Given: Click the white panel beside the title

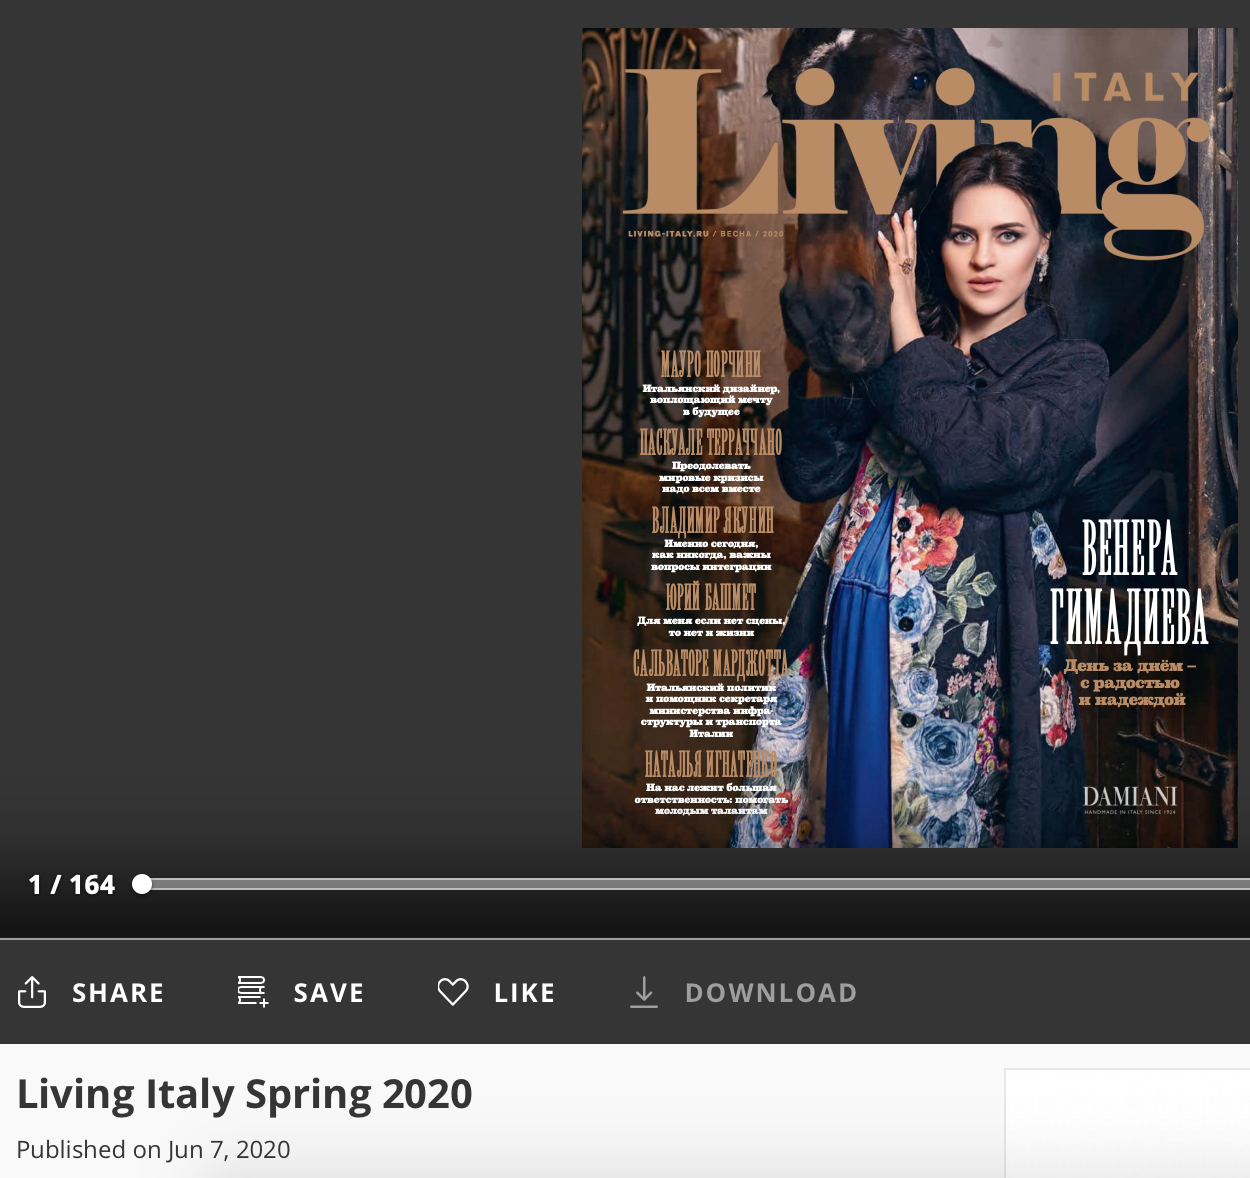Looking at the screenshot, I should [1127, 1122].
